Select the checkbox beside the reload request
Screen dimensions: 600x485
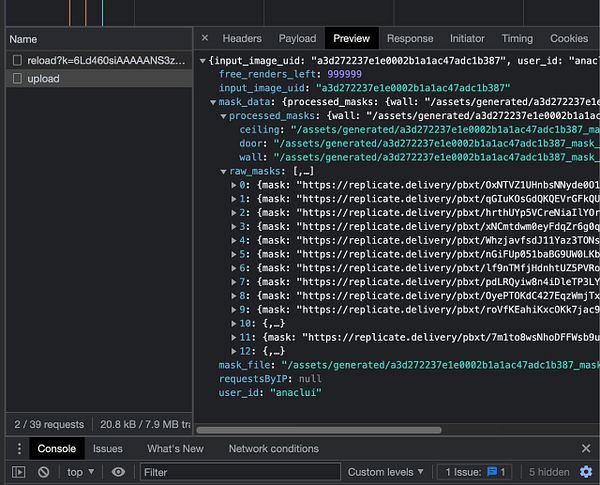point(18,61)
